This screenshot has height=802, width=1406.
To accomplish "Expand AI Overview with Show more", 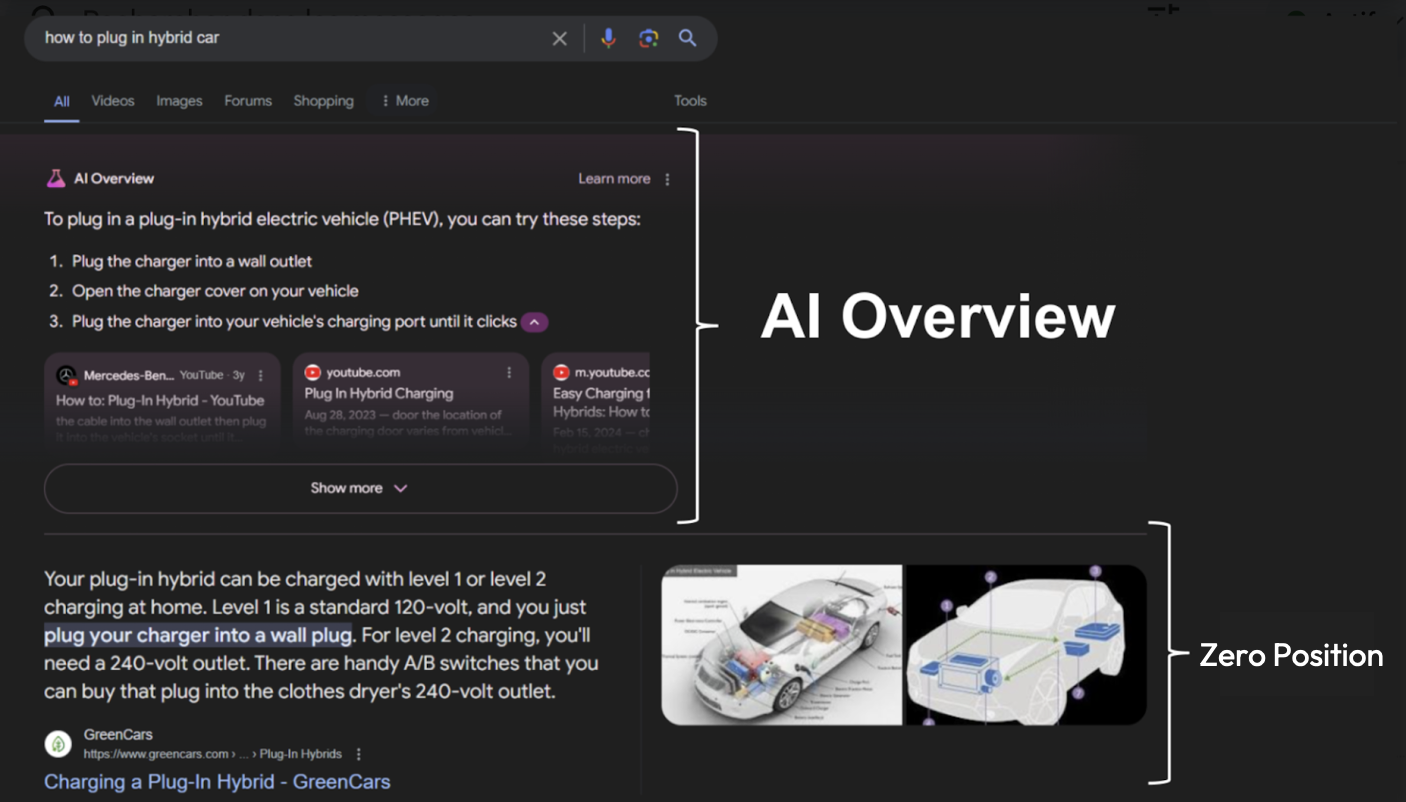I will pyautogui.click(x=360, y=488).
